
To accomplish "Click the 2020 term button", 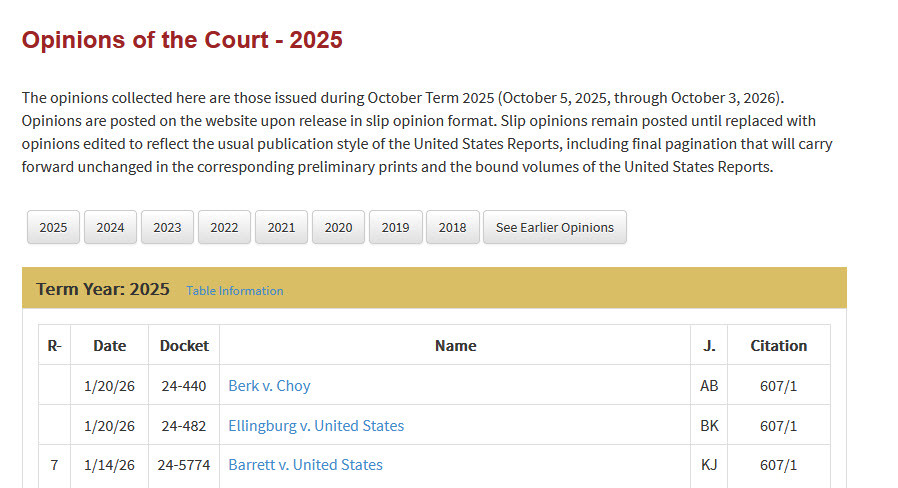I will 338,227.
